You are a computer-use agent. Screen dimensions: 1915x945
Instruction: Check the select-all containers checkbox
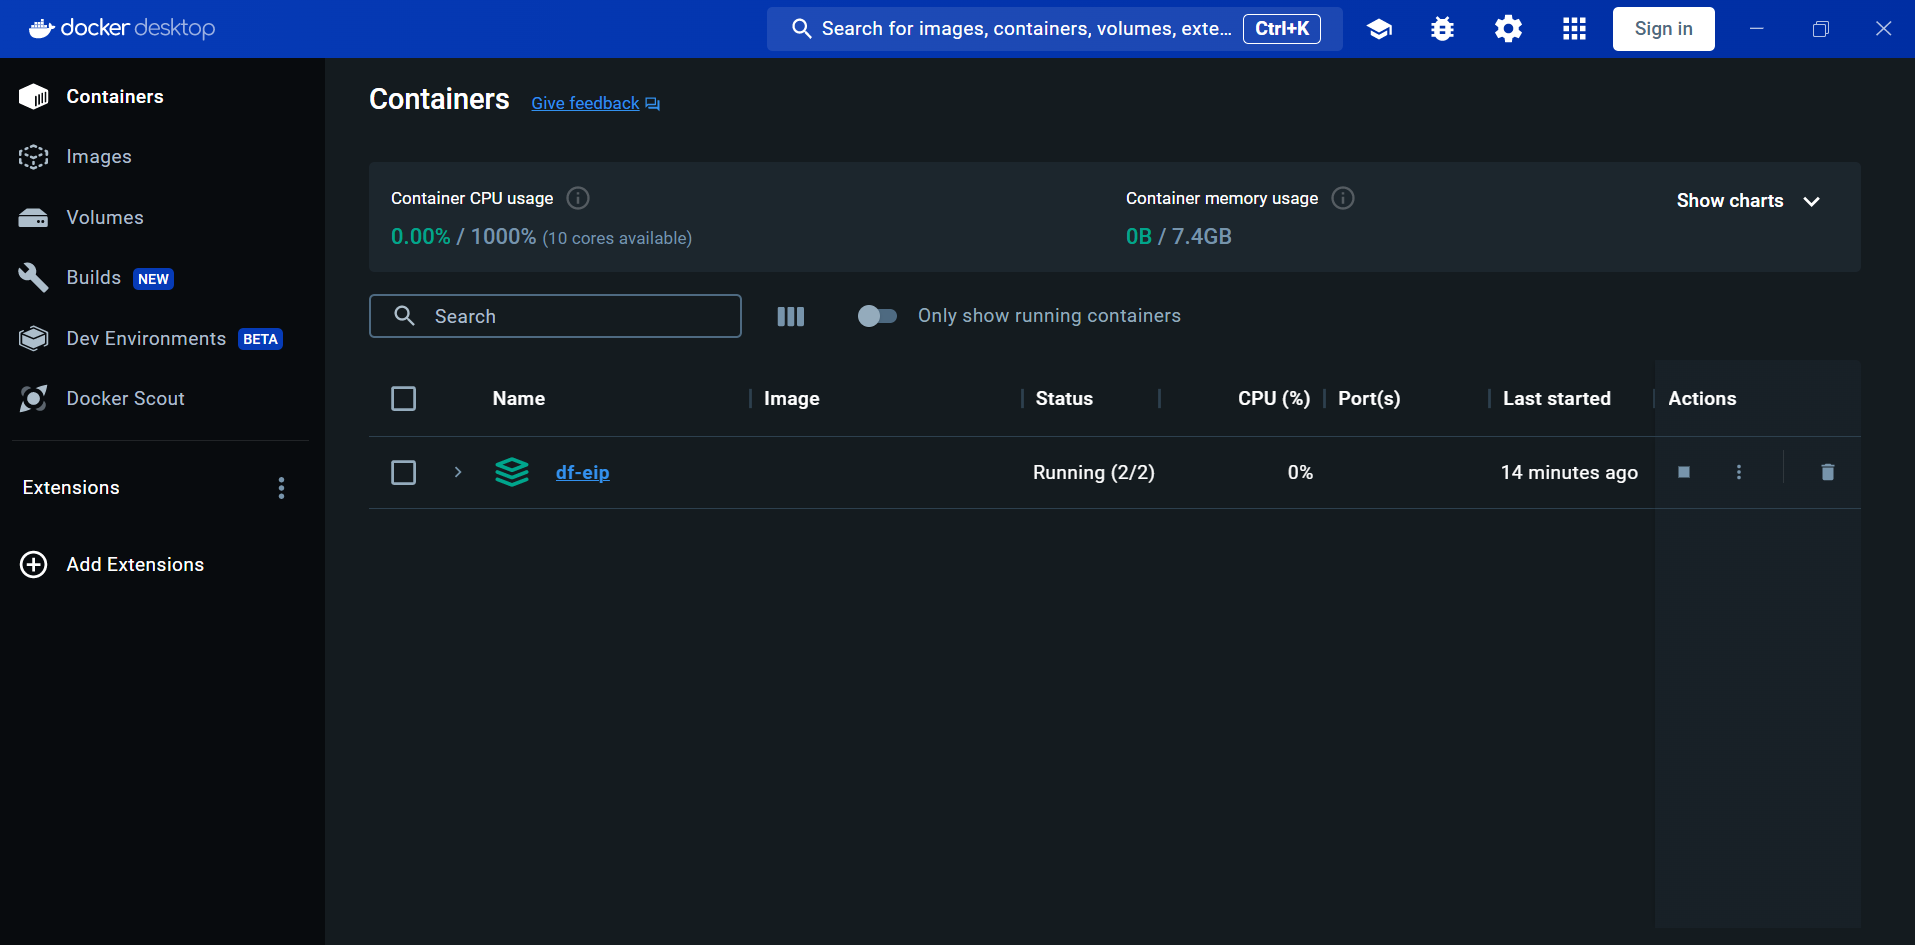pyautogui.click(x=403, y=399)
